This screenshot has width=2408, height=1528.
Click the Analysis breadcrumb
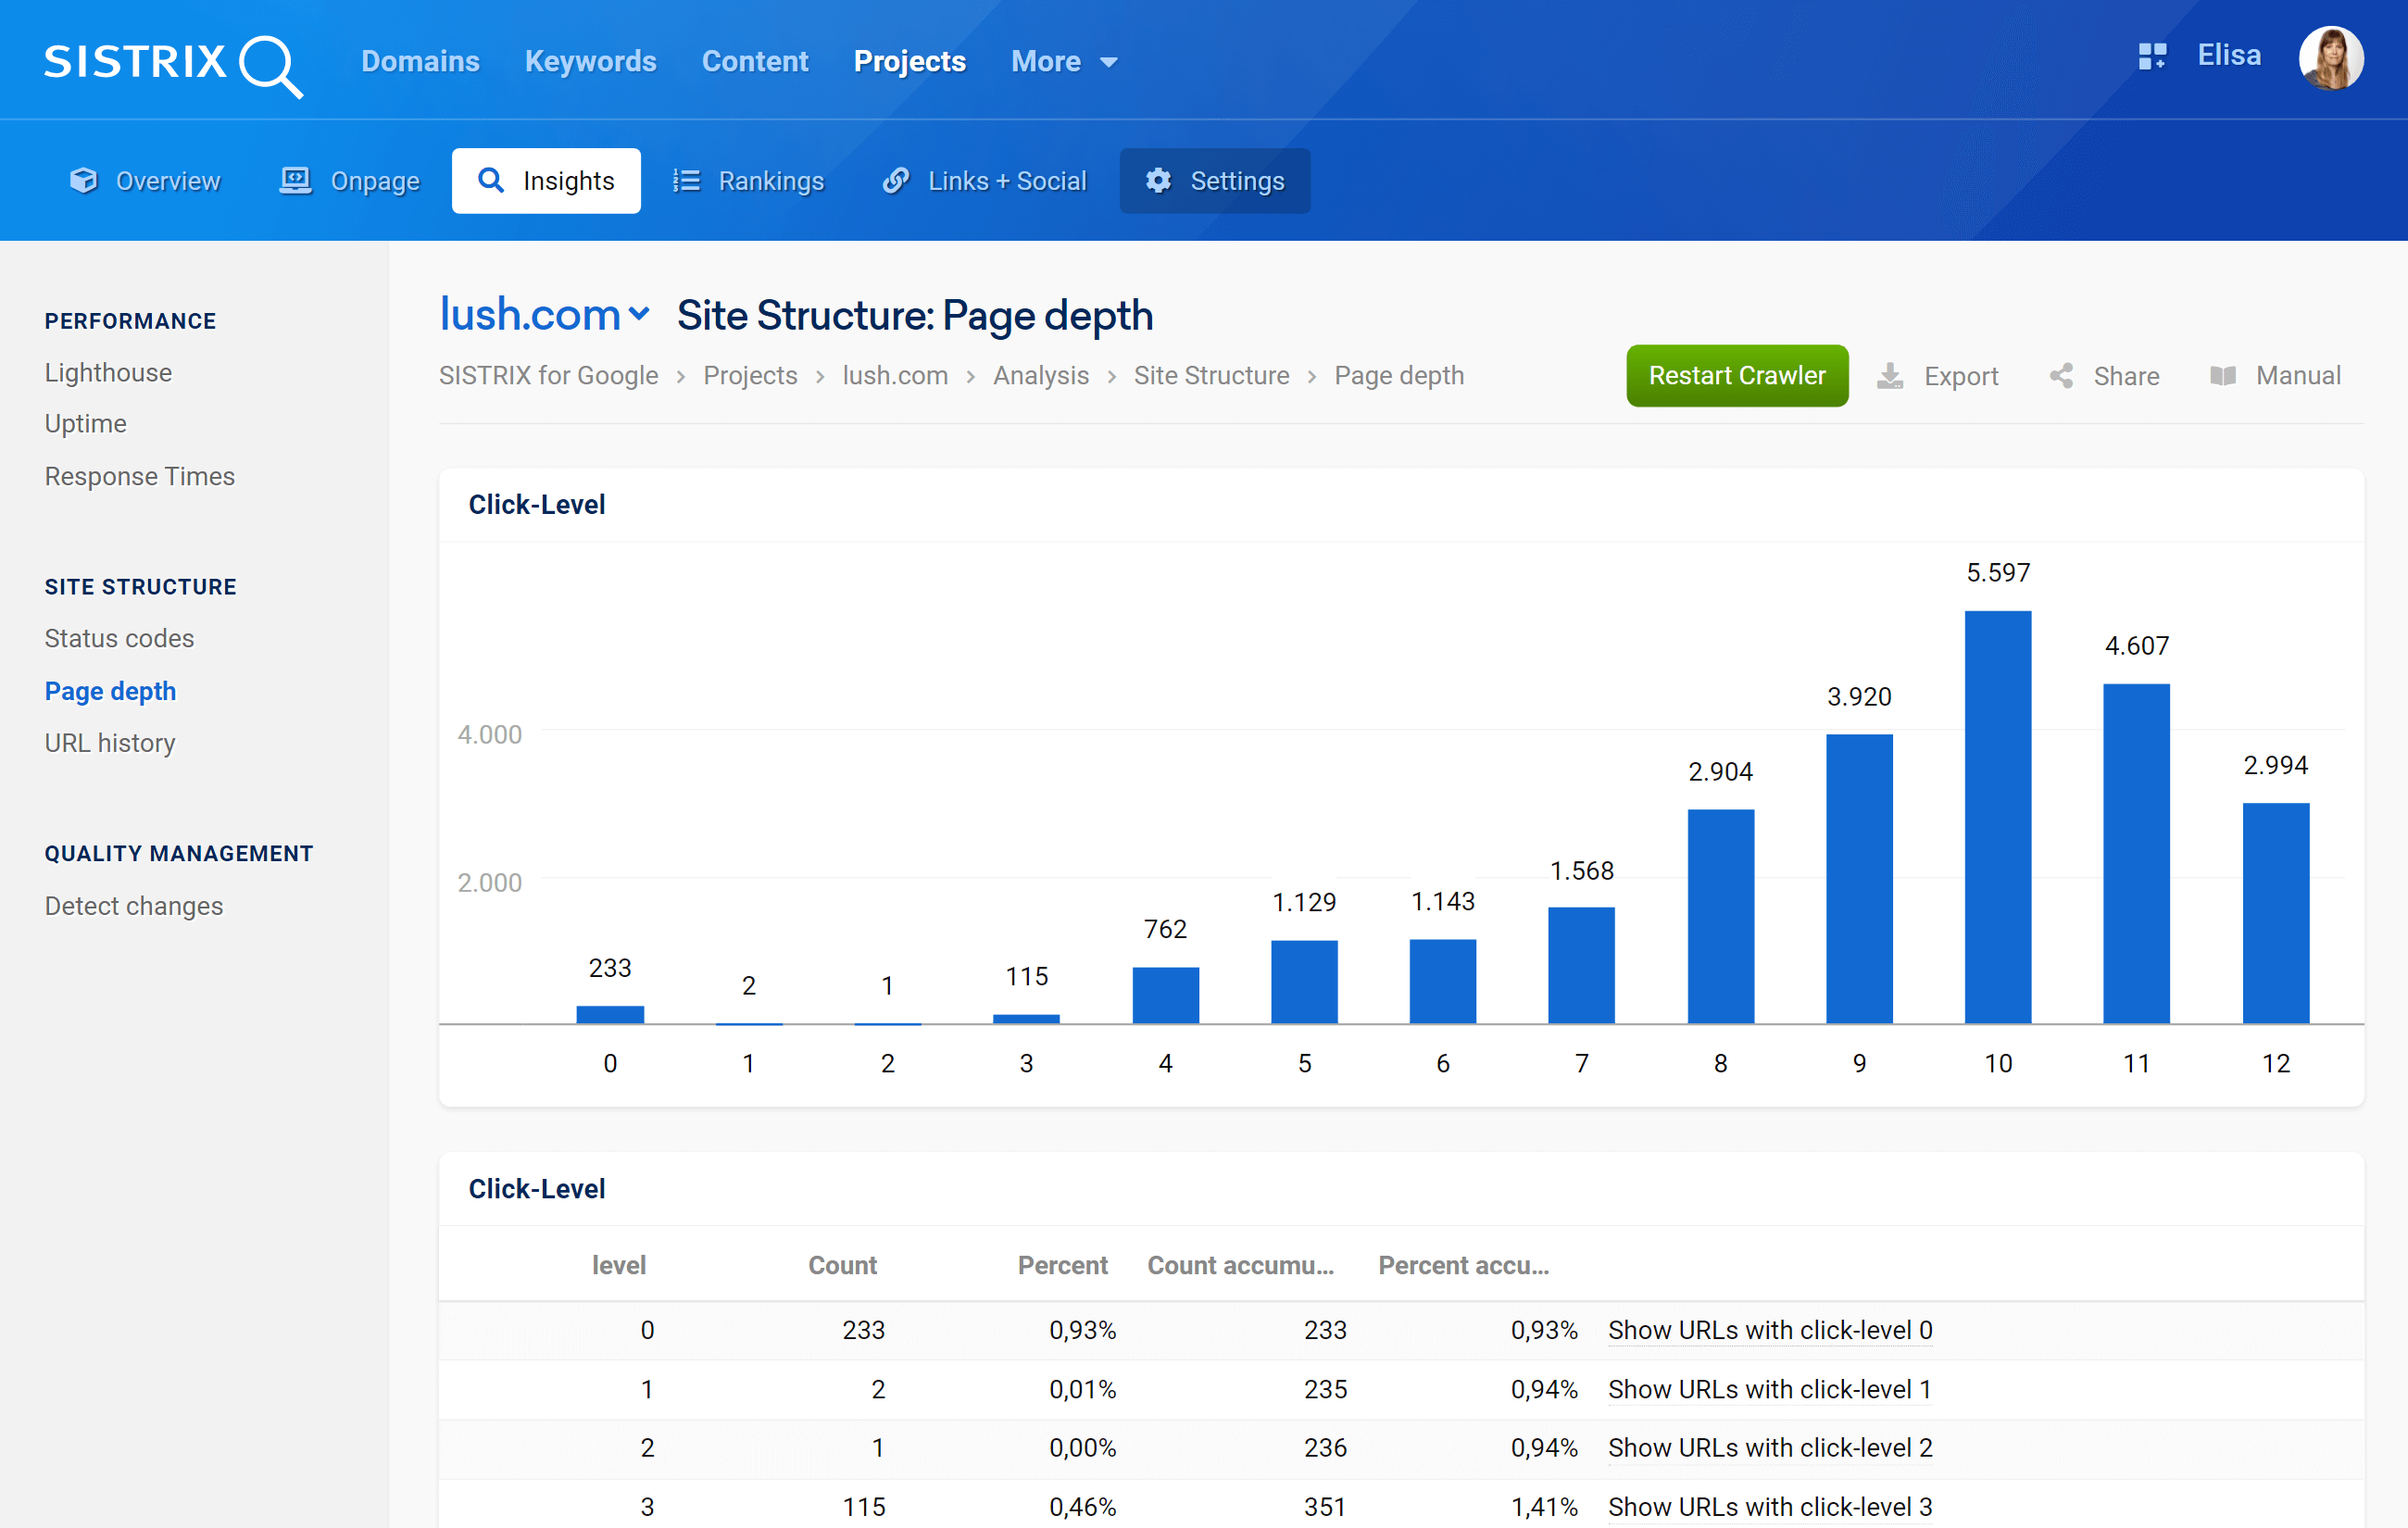coord(1040,376)
